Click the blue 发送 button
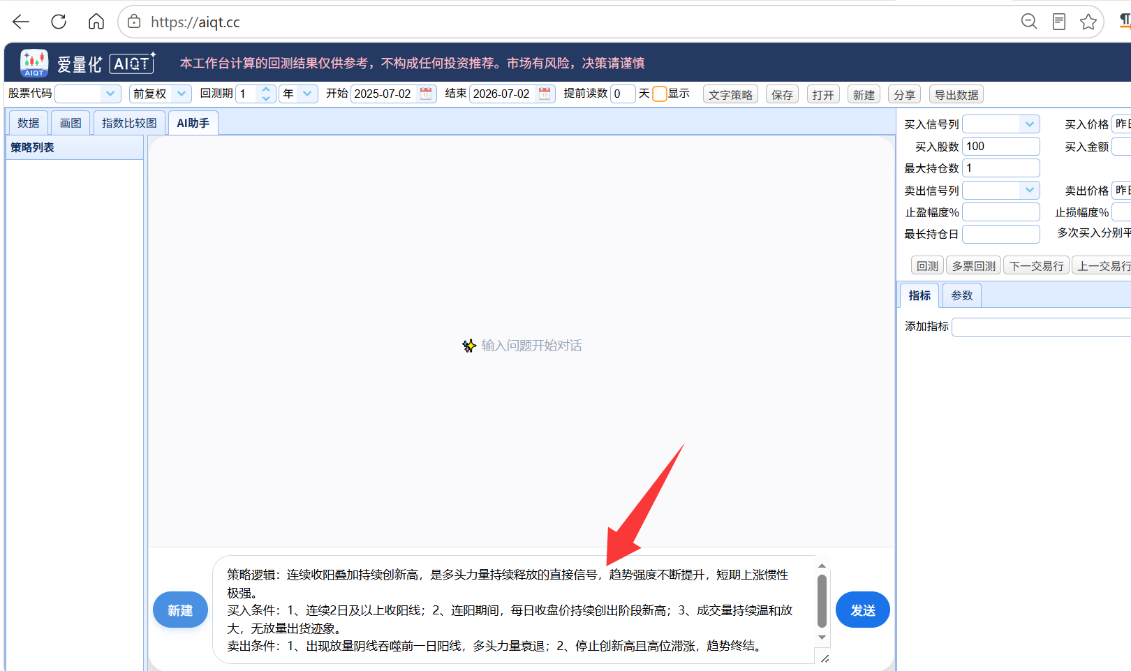Image resolution: width=1131 pixels, height=671 pixels. [863, 610]
